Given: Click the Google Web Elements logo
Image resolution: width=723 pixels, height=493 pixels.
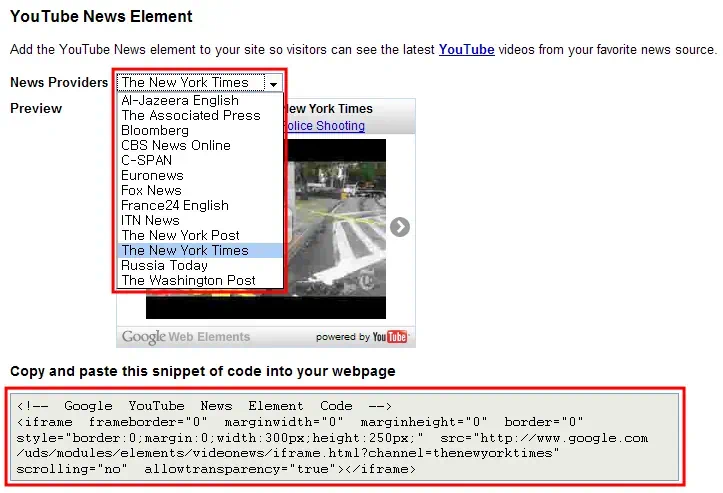Looking at the screenshot, I should [x=186, y=337].
